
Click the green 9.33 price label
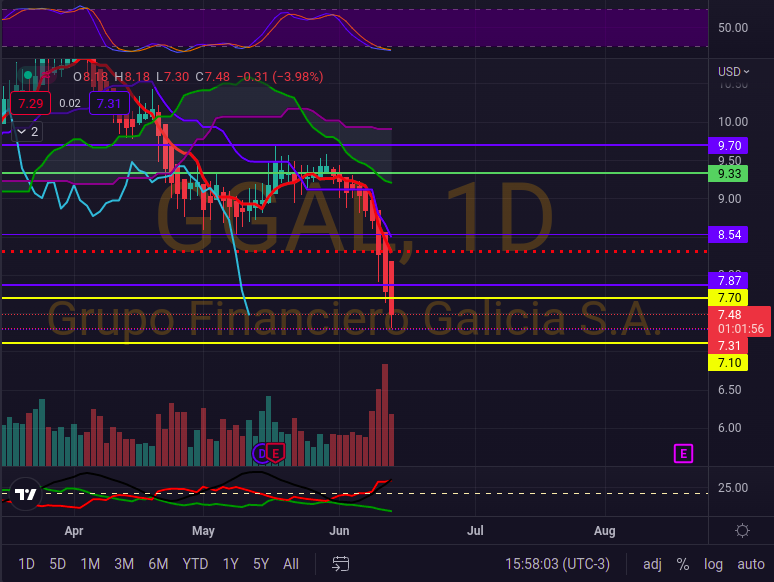(728, 174)
